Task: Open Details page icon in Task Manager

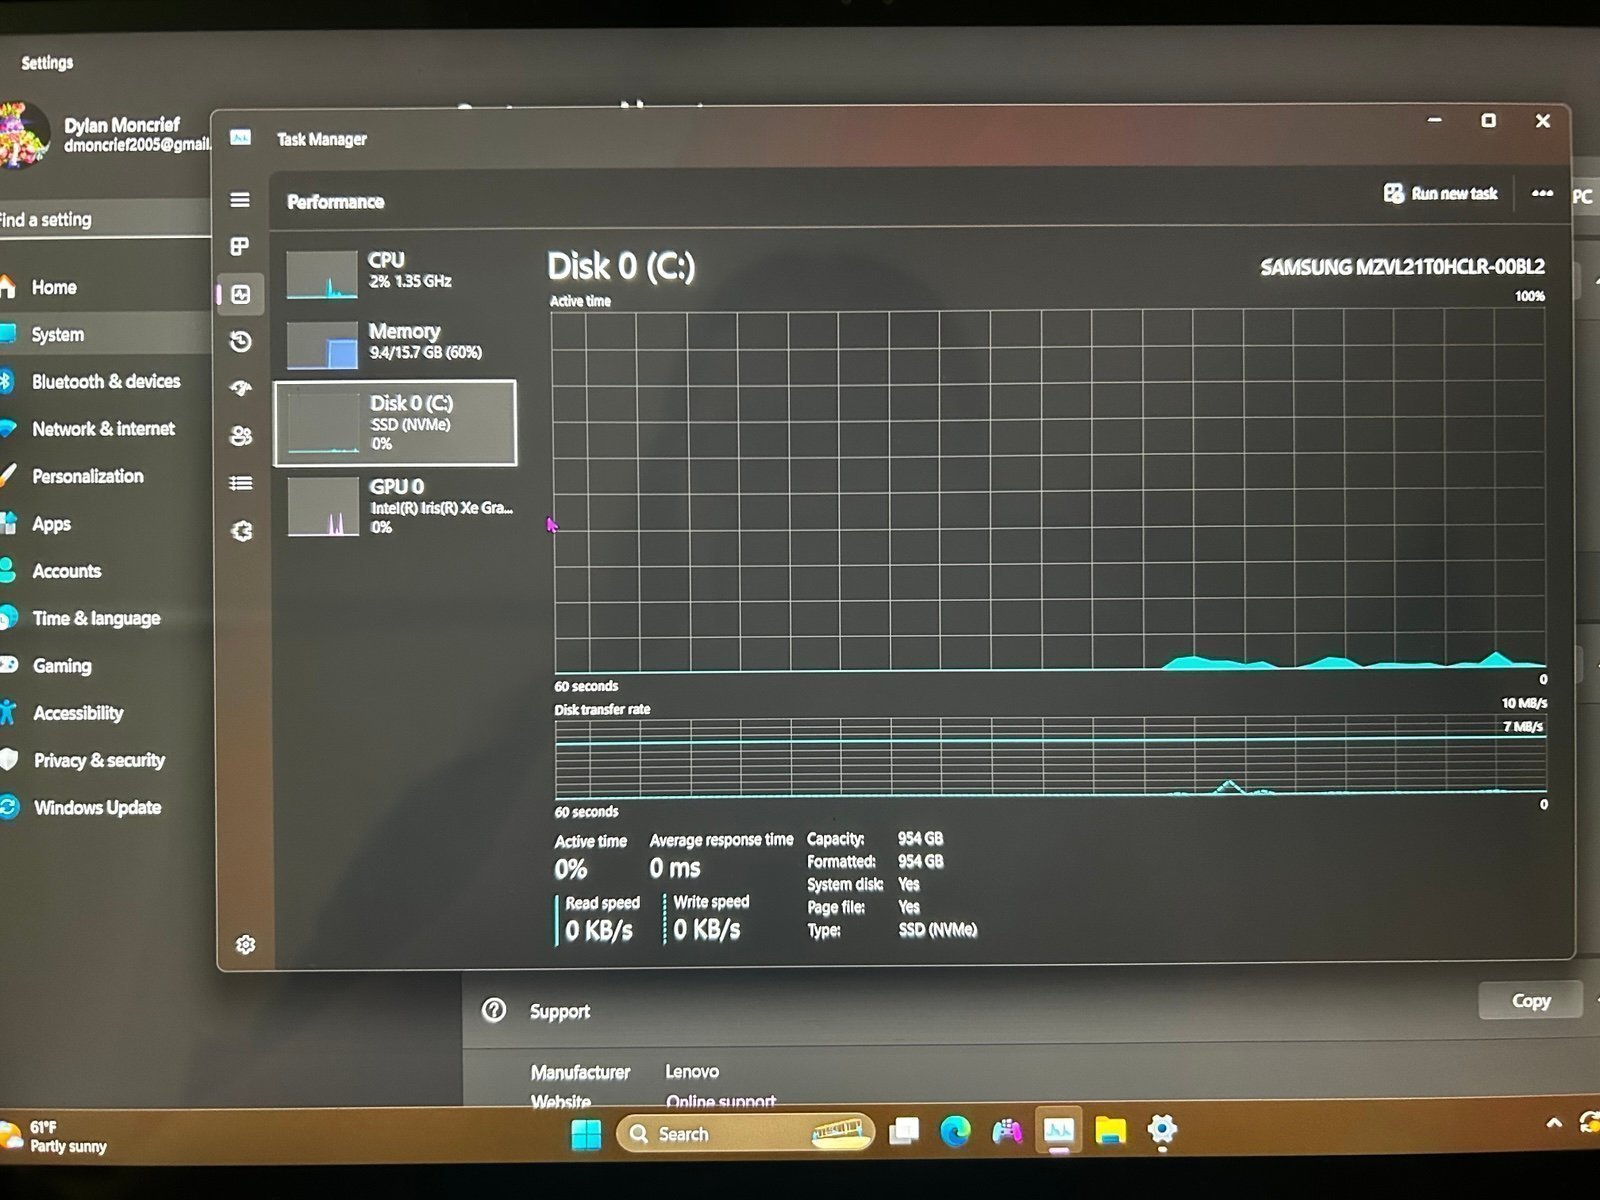Action: [x=241, y=483]
